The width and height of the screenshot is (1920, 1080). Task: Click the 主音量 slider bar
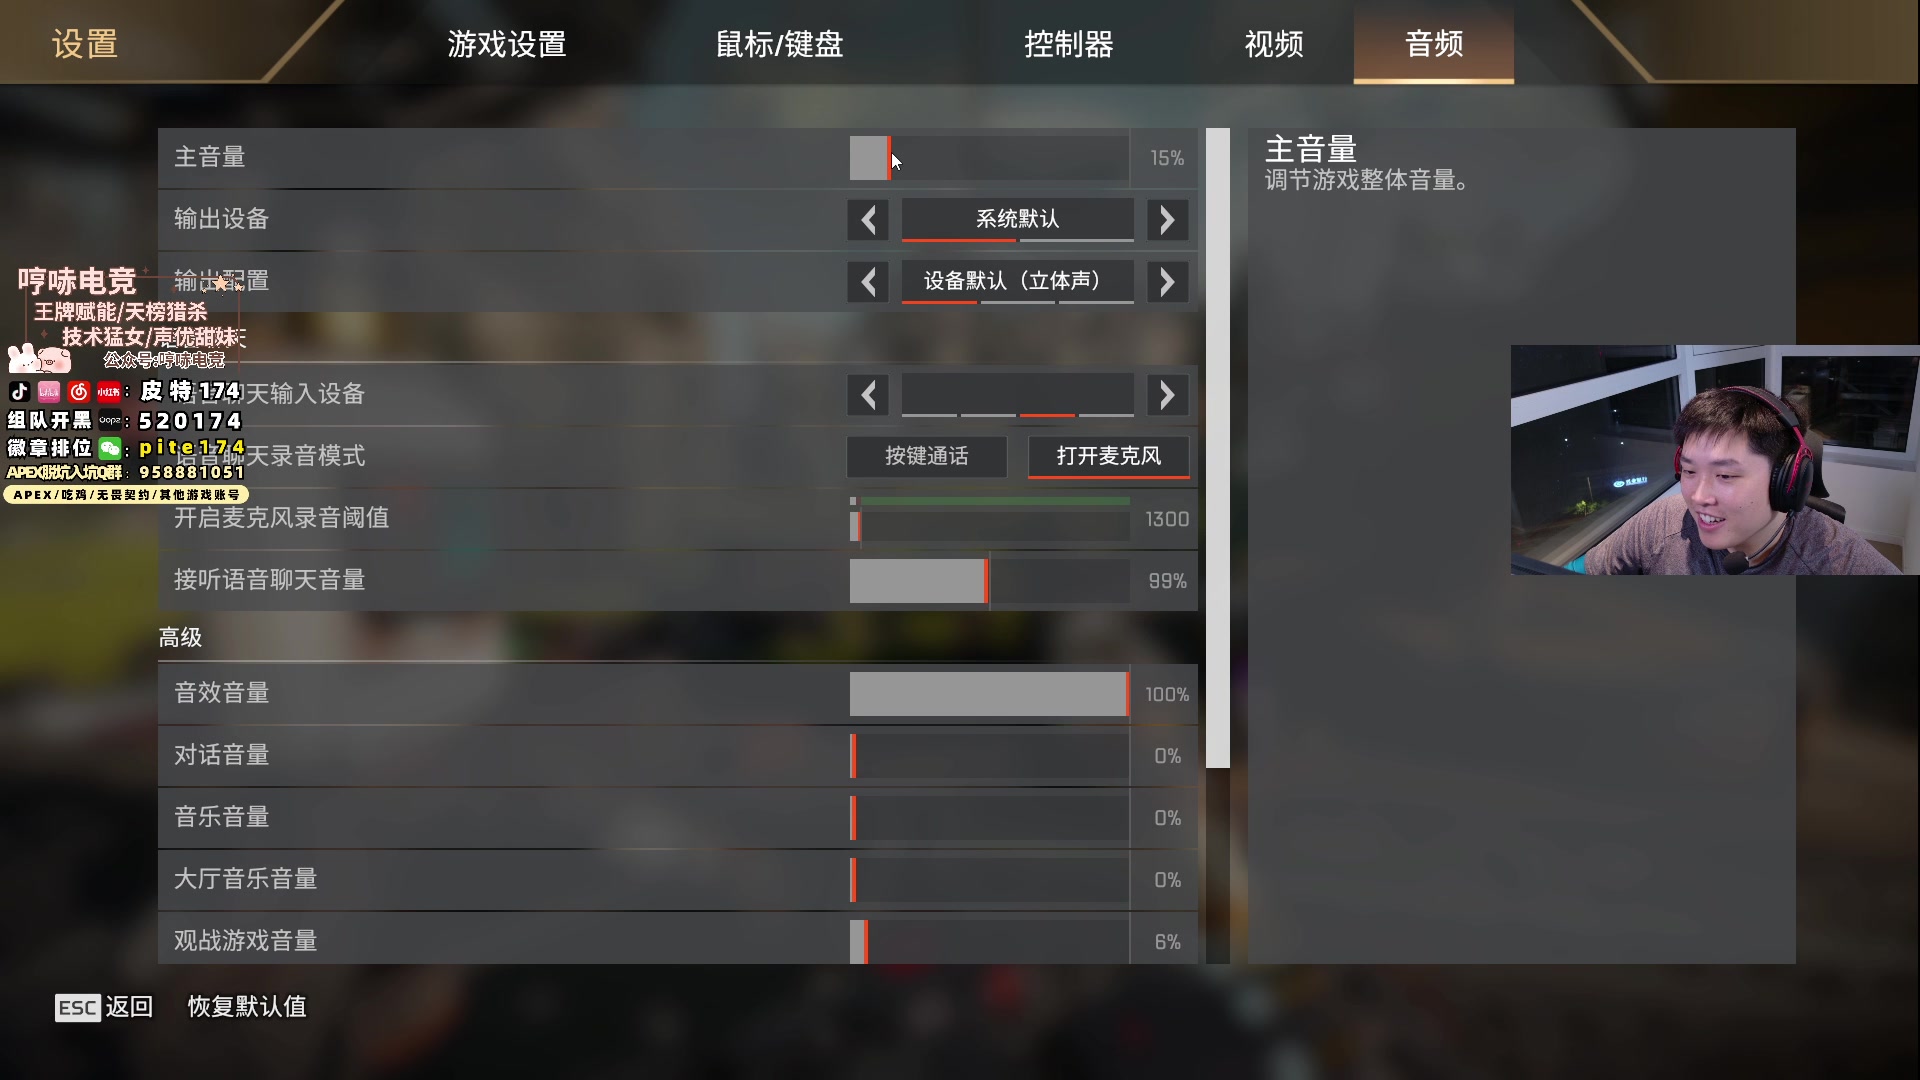[989, 158]
